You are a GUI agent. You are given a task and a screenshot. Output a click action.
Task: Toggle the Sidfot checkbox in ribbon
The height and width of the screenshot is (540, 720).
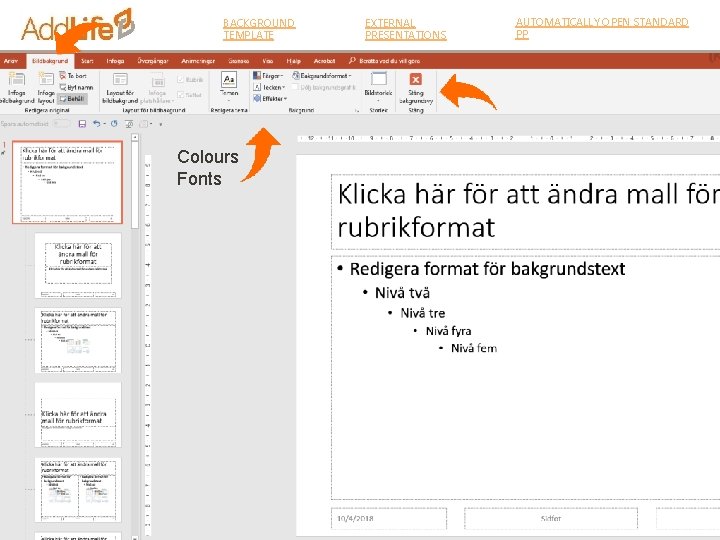click(x=180, y=95)
